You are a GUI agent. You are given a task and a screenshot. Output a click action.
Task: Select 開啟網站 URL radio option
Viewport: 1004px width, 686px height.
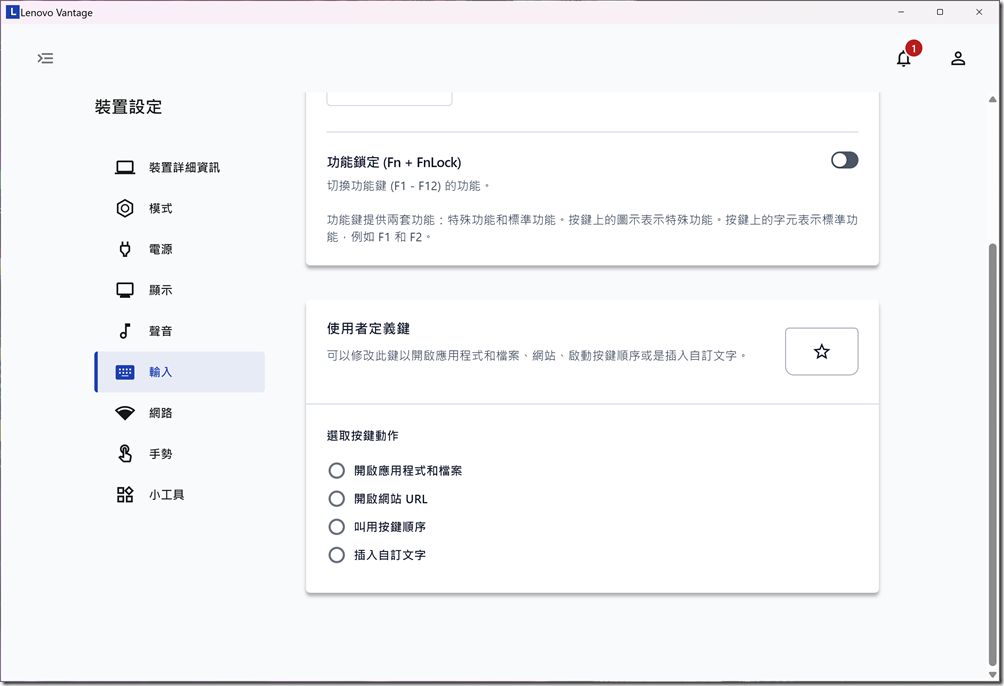pyautogui.click(x=337, y=498)
